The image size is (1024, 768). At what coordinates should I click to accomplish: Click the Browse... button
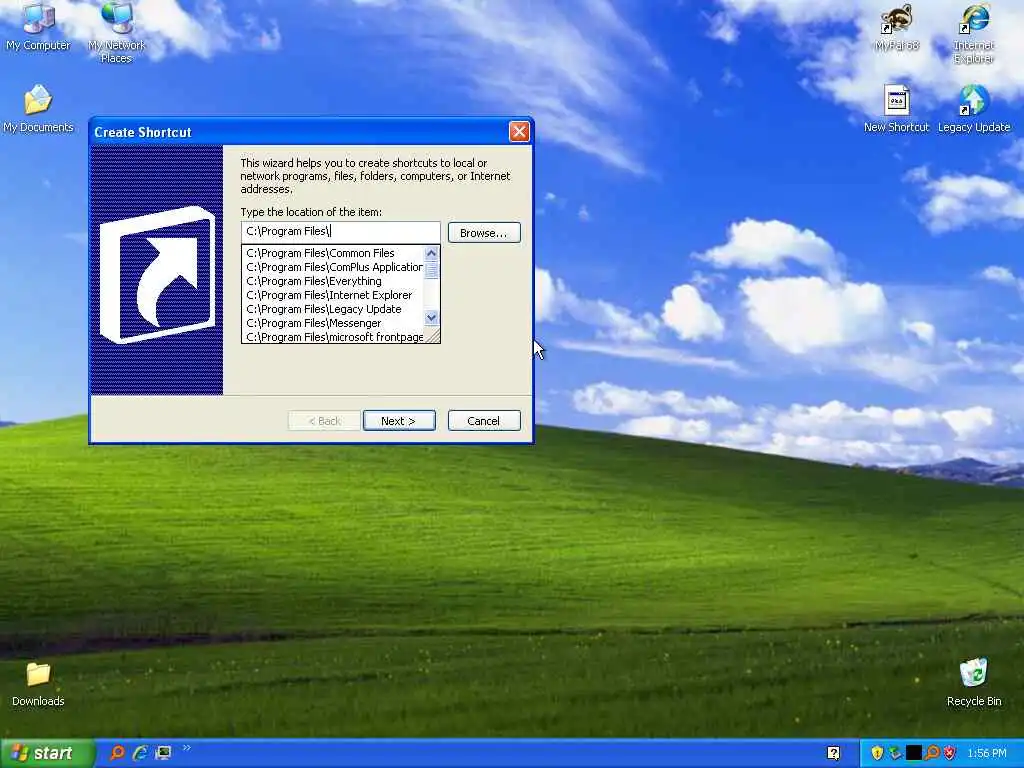(x=484, y=233)
